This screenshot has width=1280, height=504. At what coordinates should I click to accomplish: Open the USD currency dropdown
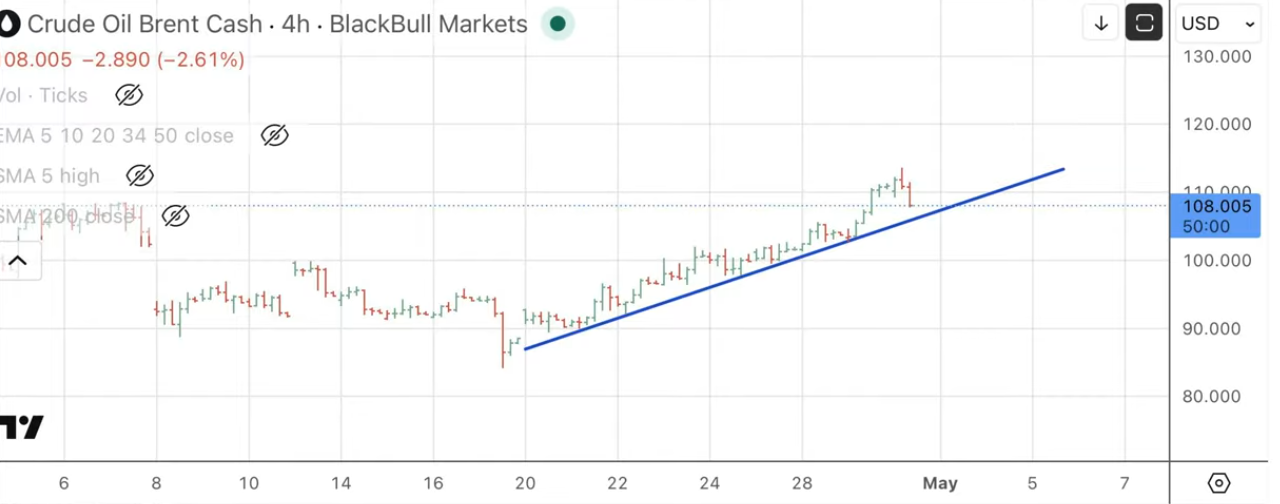[1218, 23]
